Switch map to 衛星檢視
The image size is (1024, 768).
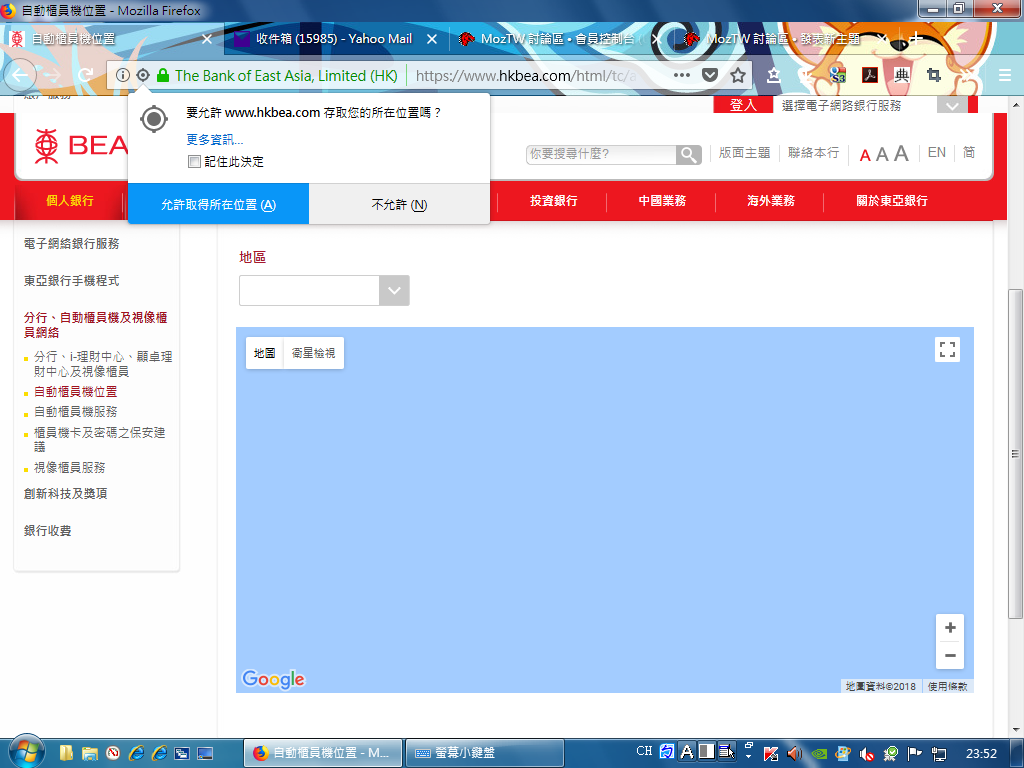(313, 353)
